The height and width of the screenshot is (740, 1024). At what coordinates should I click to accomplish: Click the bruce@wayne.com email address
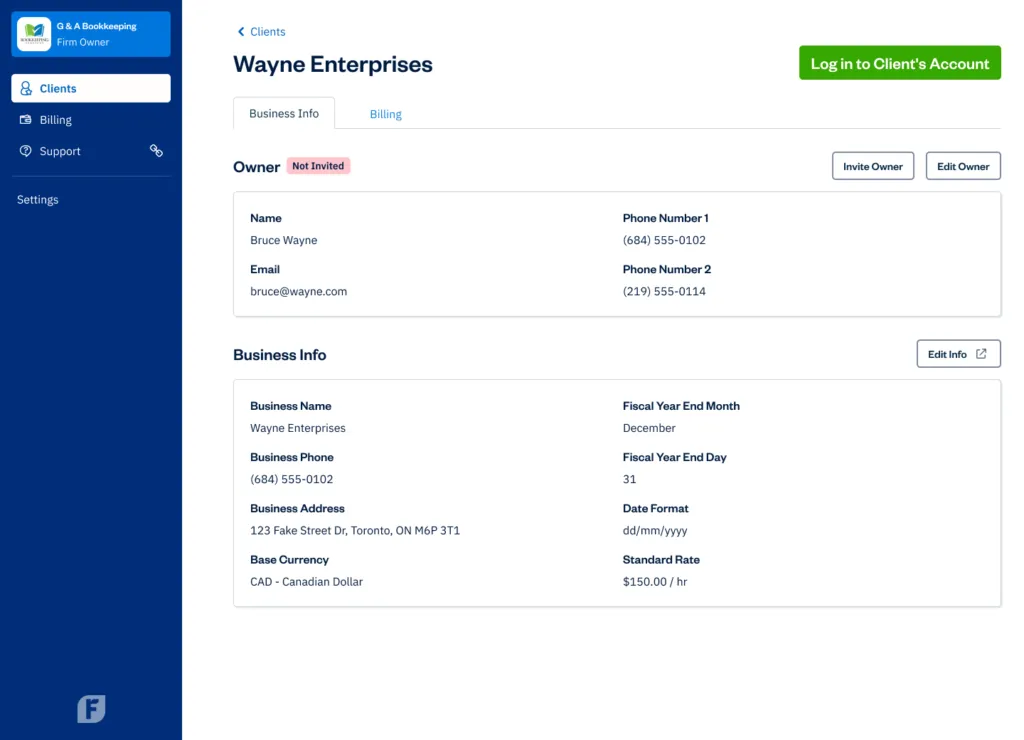pyautogui.click(x=298, y=291)
